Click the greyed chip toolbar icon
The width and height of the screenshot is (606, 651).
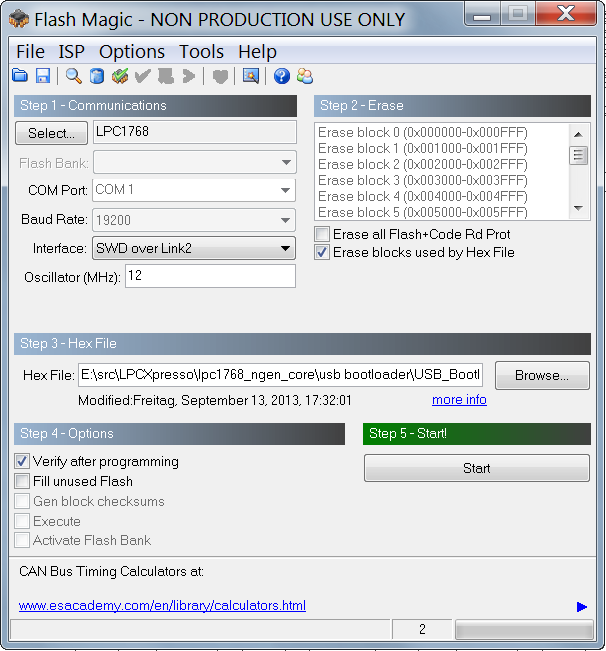click(x=166, y=76)
